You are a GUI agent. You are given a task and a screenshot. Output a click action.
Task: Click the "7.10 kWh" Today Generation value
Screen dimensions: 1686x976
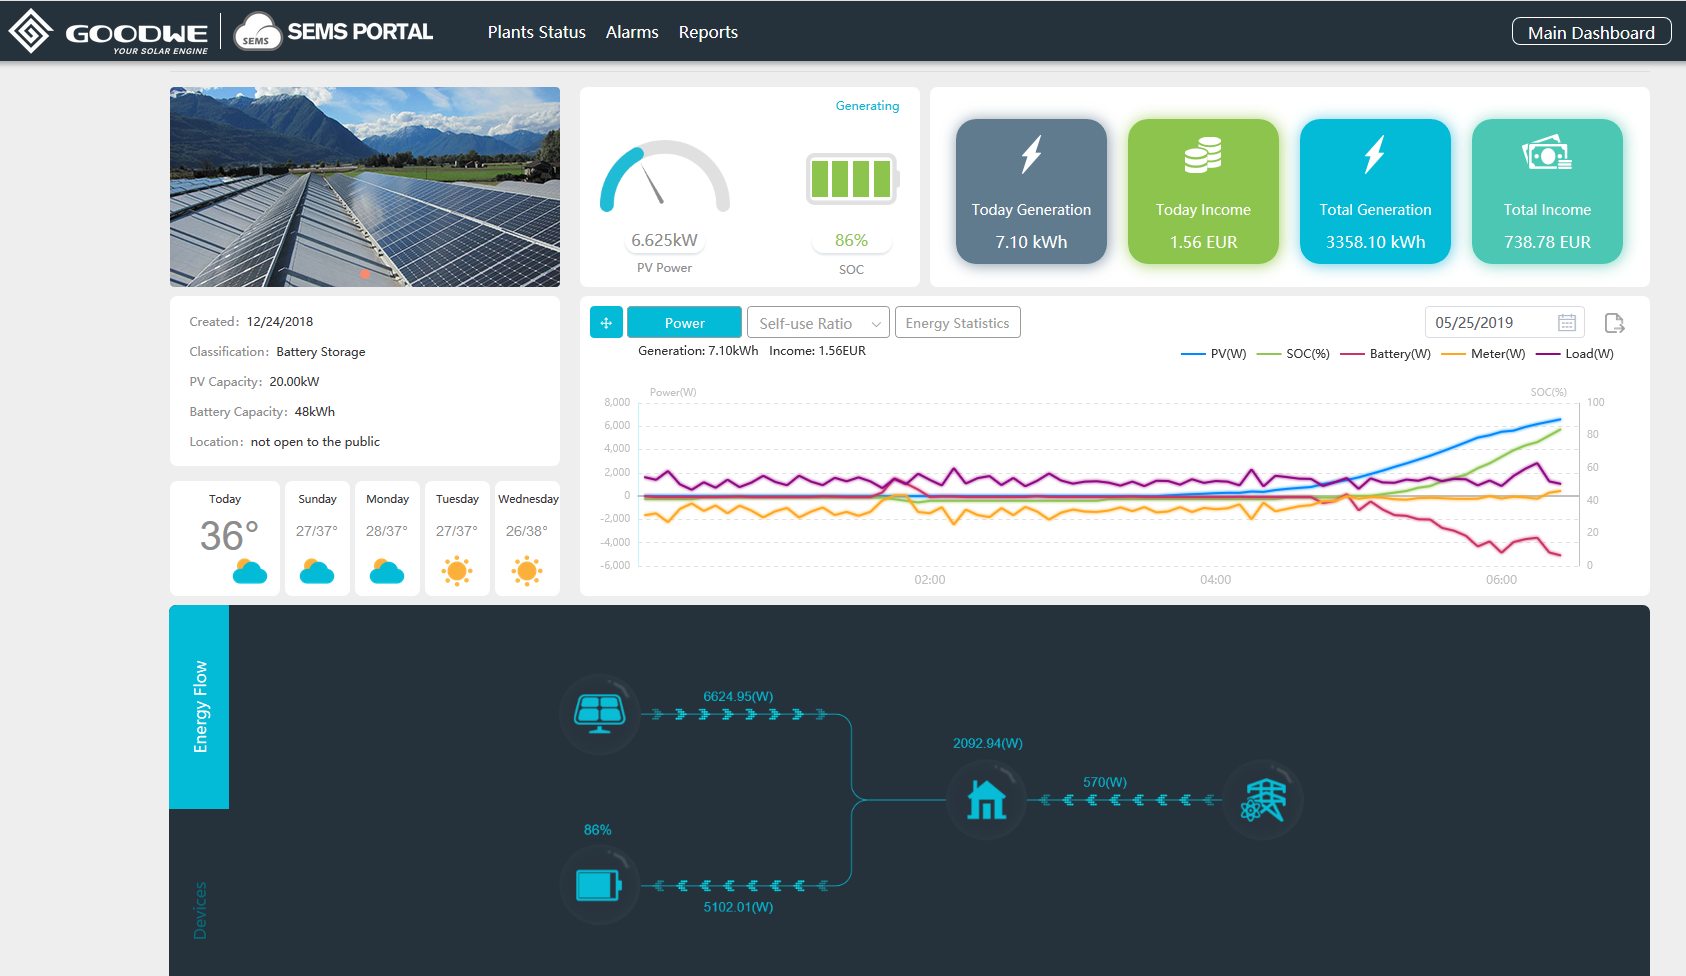coord(1031,242)
